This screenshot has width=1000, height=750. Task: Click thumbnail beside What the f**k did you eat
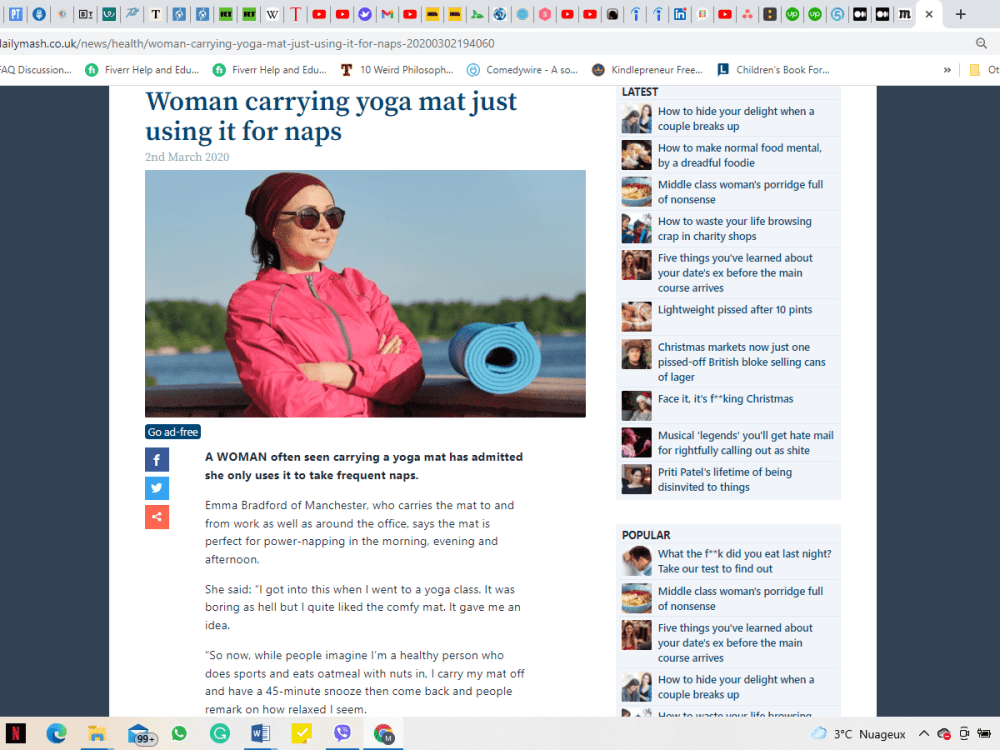(636, 561)
